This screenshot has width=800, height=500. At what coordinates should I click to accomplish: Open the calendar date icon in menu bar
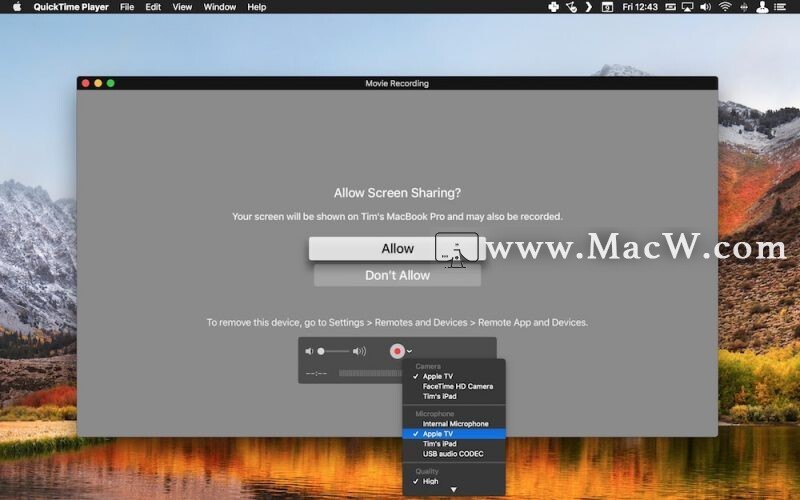pyautogui.click(x=607, y=7)
